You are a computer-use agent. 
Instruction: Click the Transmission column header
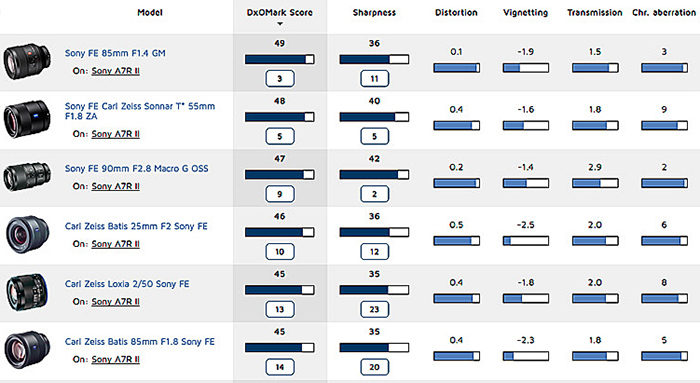point(595,12)
